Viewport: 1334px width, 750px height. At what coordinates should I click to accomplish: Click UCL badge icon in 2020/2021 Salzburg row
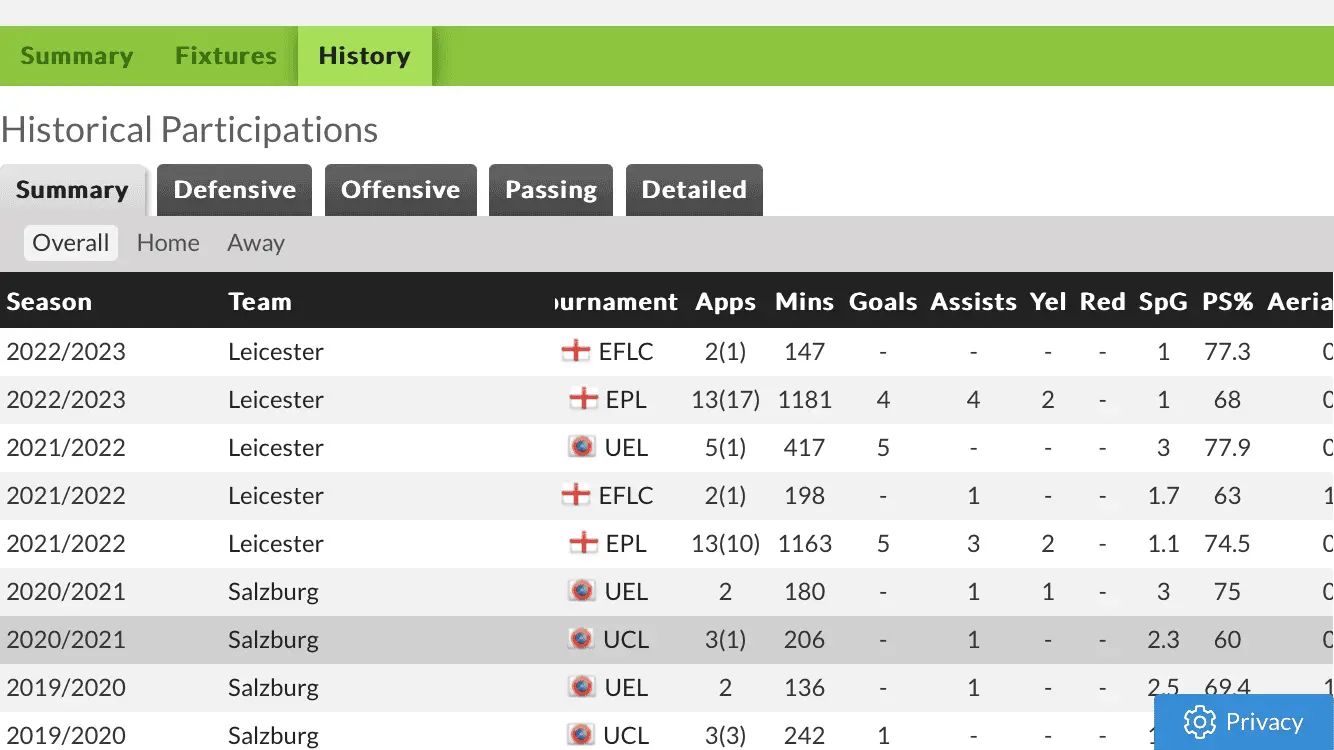(581, 639)
